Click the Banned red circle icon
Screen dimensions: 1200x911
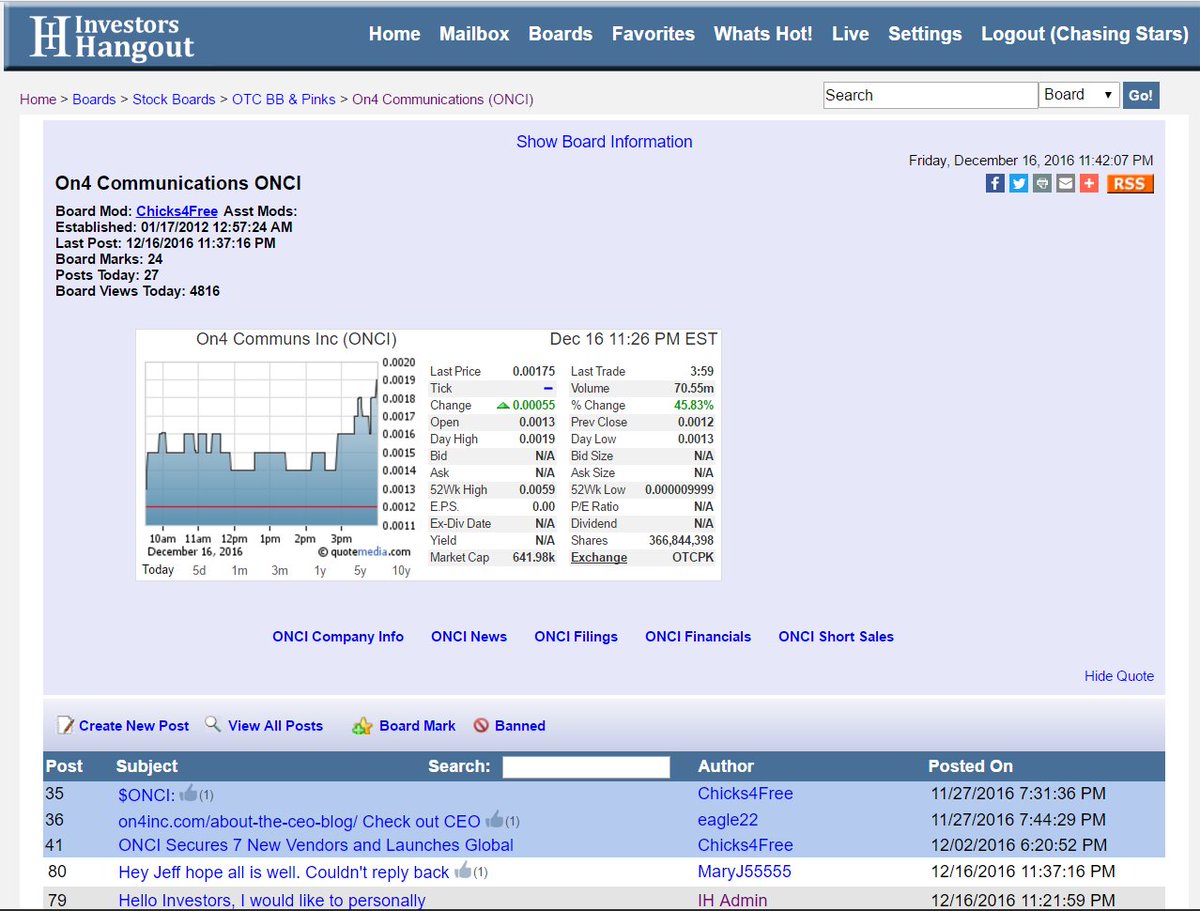(481, 726)
